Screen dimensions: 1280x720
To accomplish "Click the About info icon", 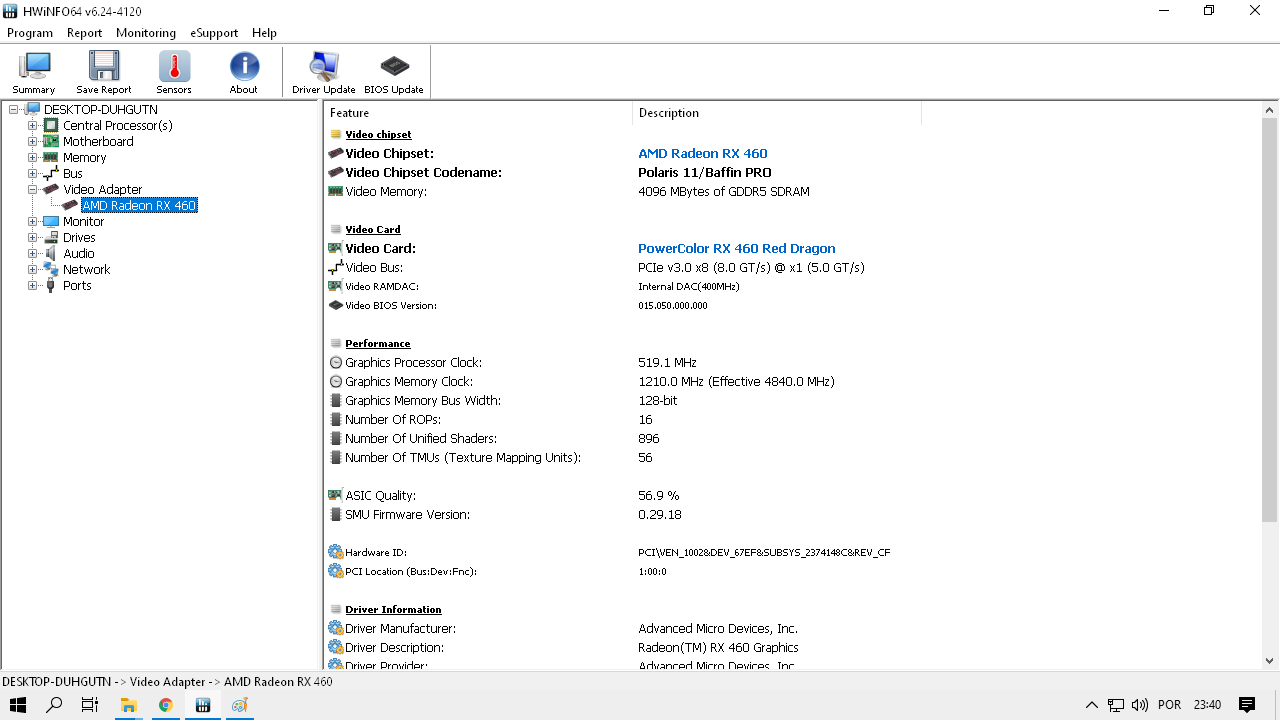I will [244, 66].
